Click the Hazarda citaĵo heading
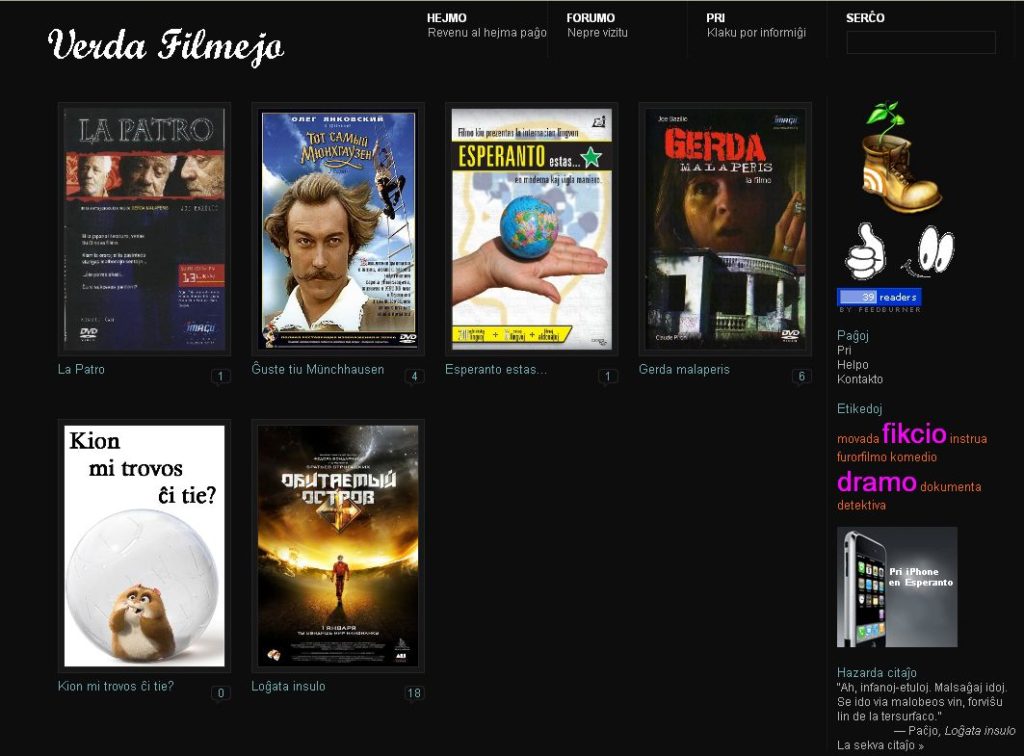The width and height of the screenshot is (1024, 756). click(x=876, y=672)
